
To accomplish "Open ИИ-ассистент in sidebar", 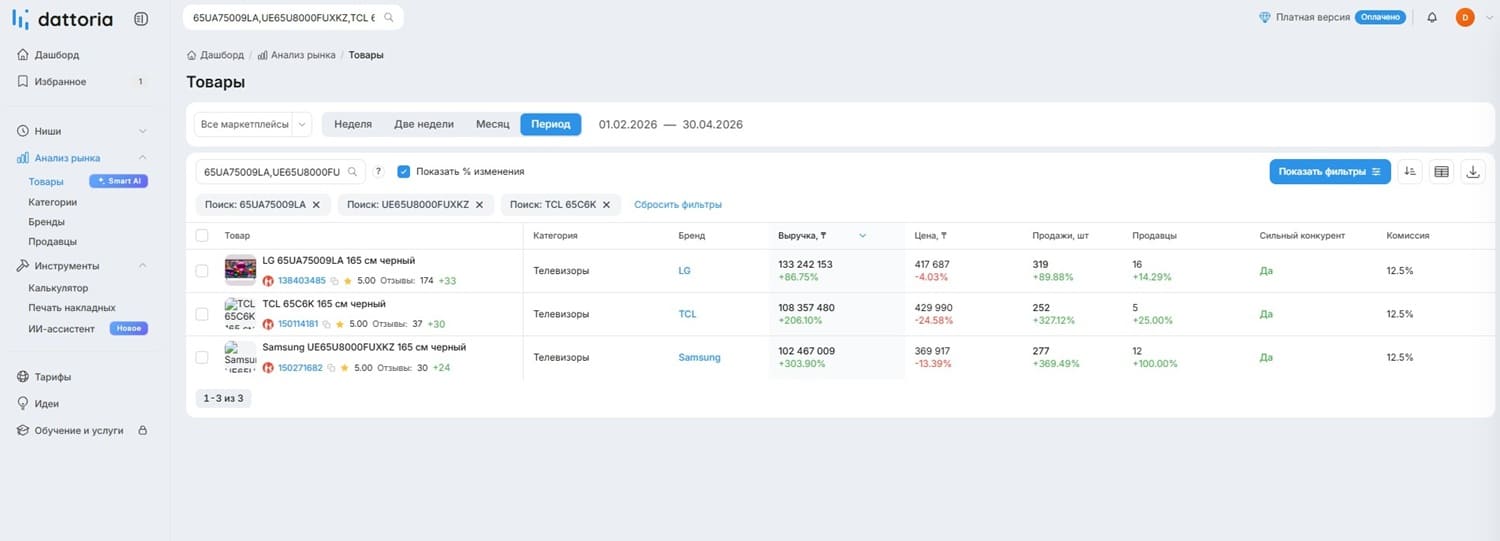I will point(62,328).
